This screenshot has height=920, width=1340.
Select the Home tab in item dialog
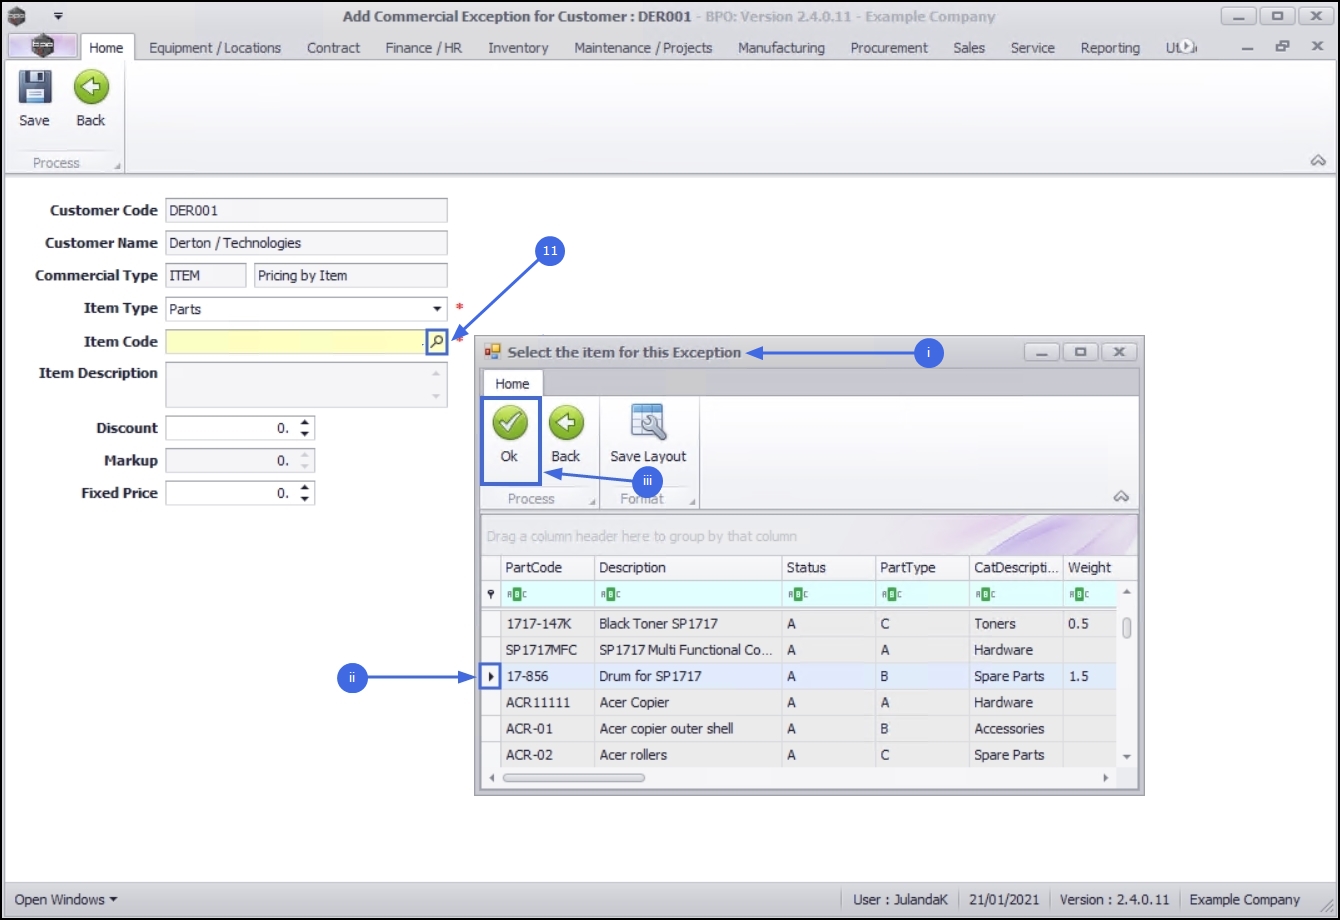[x=512, y=384]
